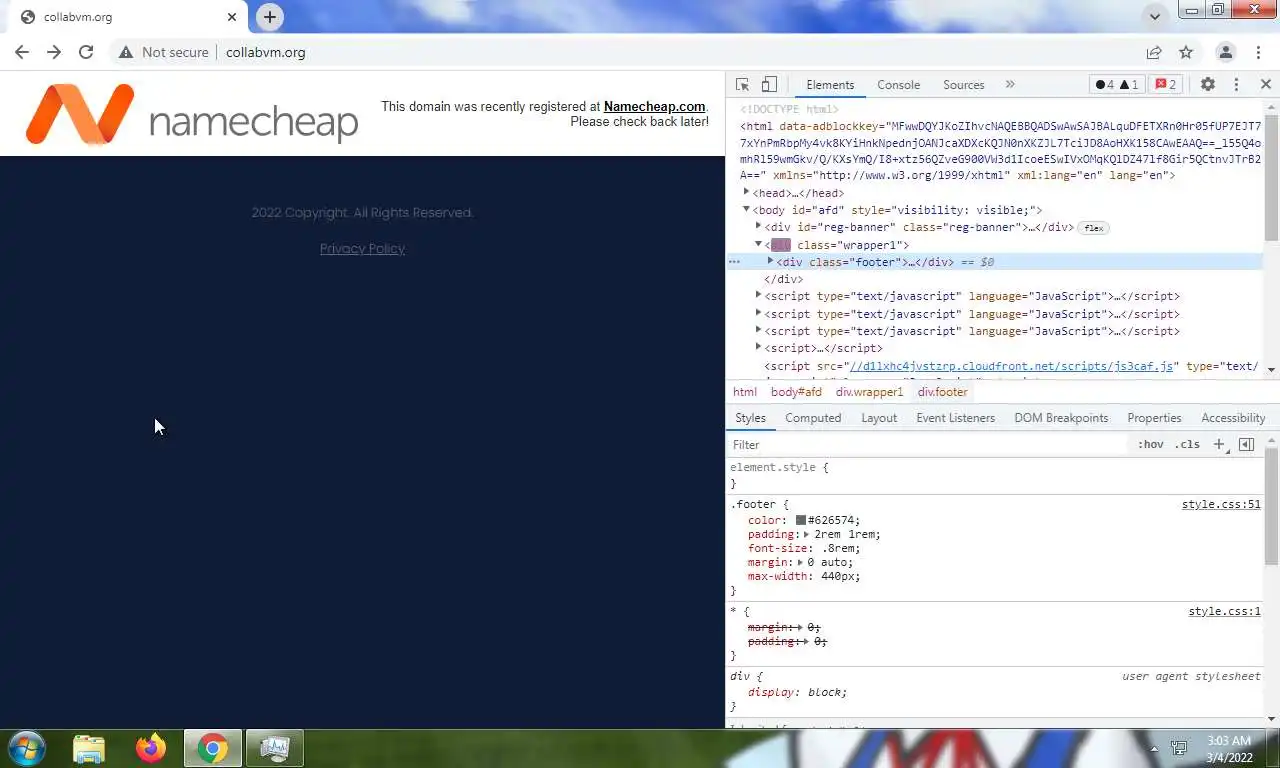Click the styles Filter input

925,445
